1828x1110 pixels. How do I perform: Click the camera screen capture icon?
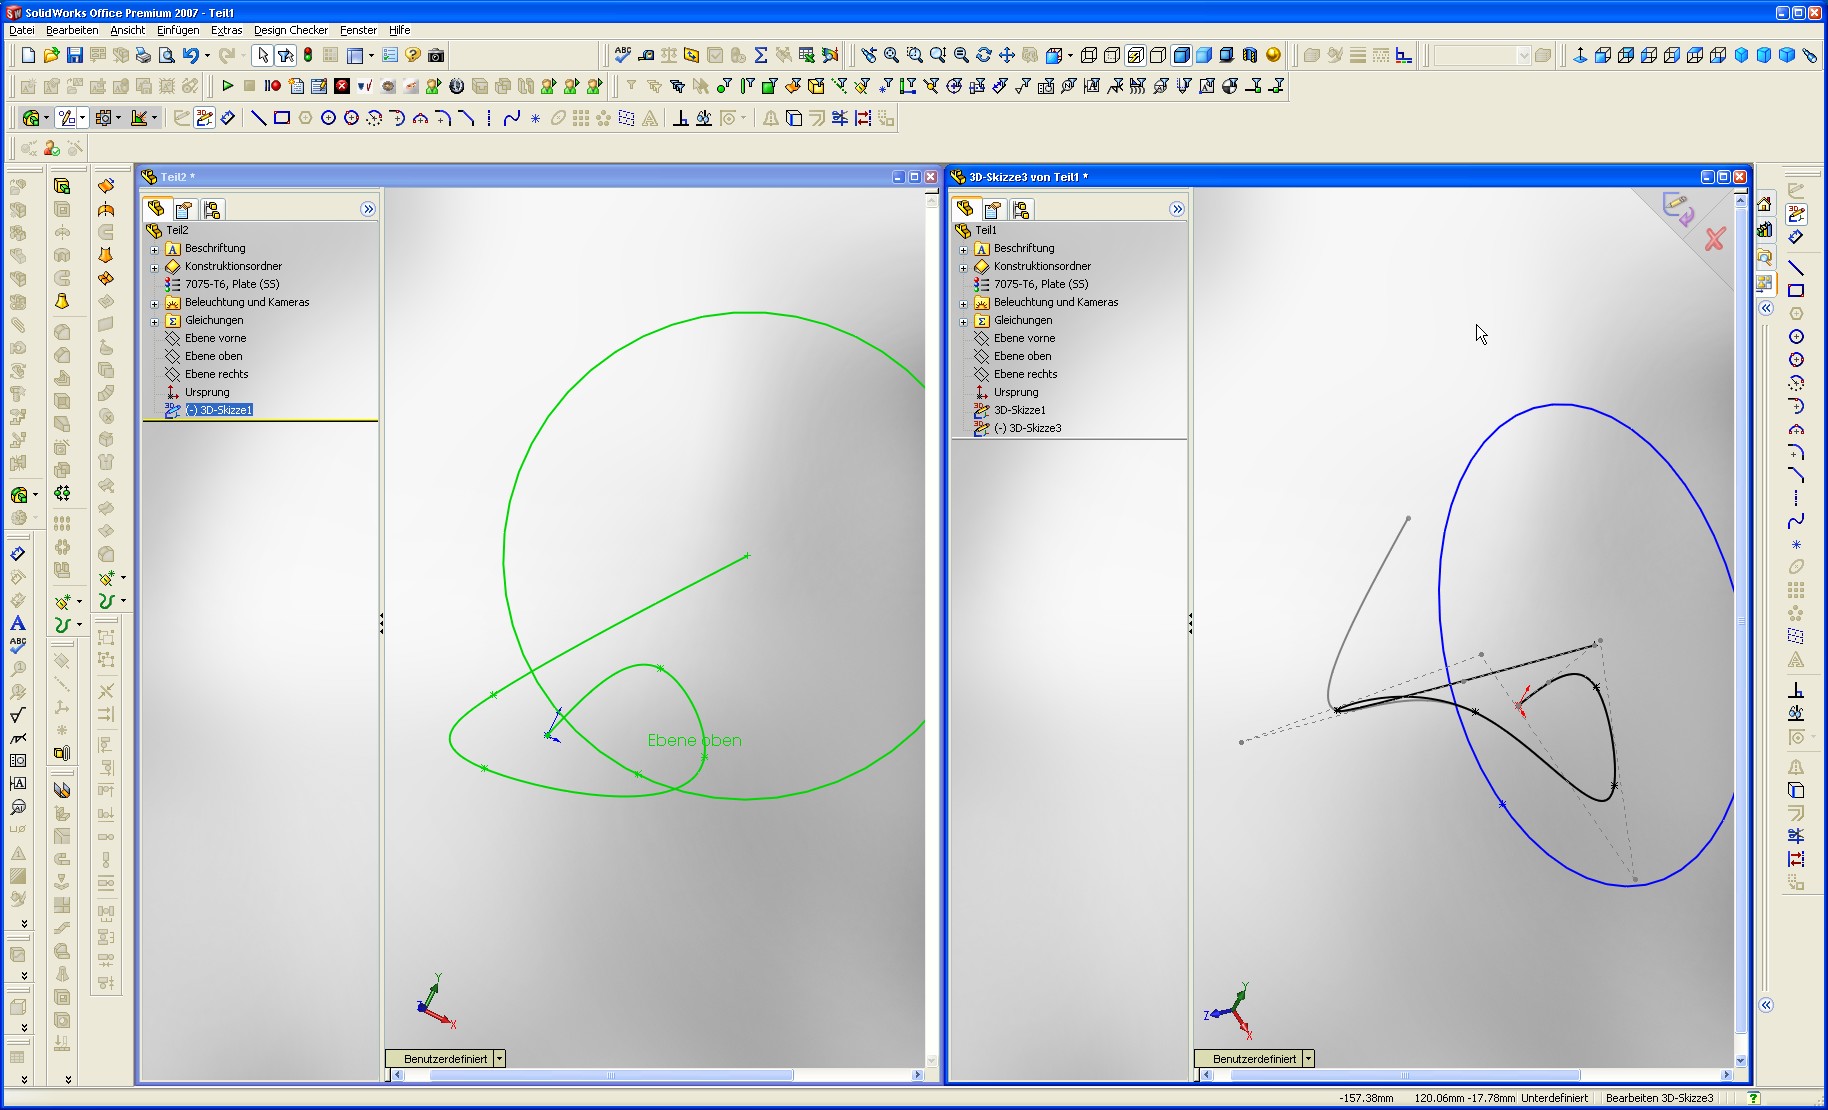436,56
